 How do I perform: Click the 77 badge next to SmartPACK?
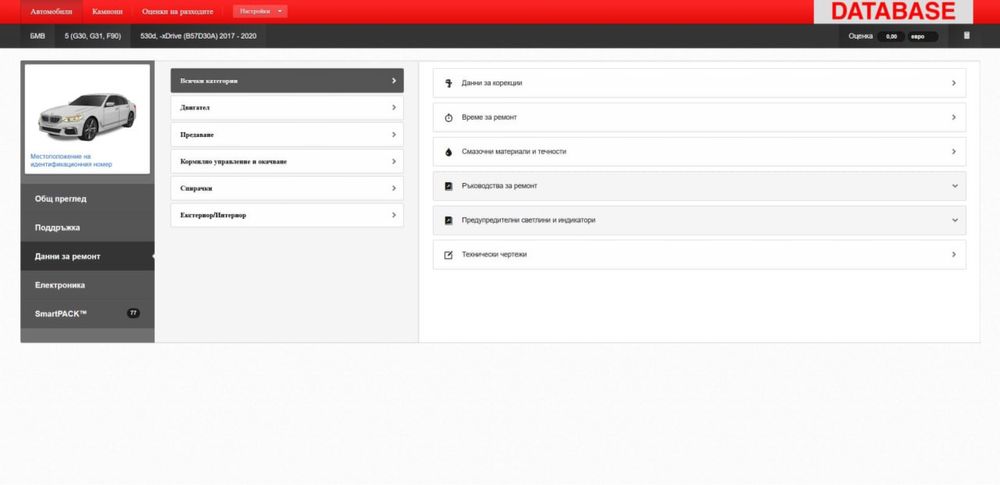coord(133,313)
